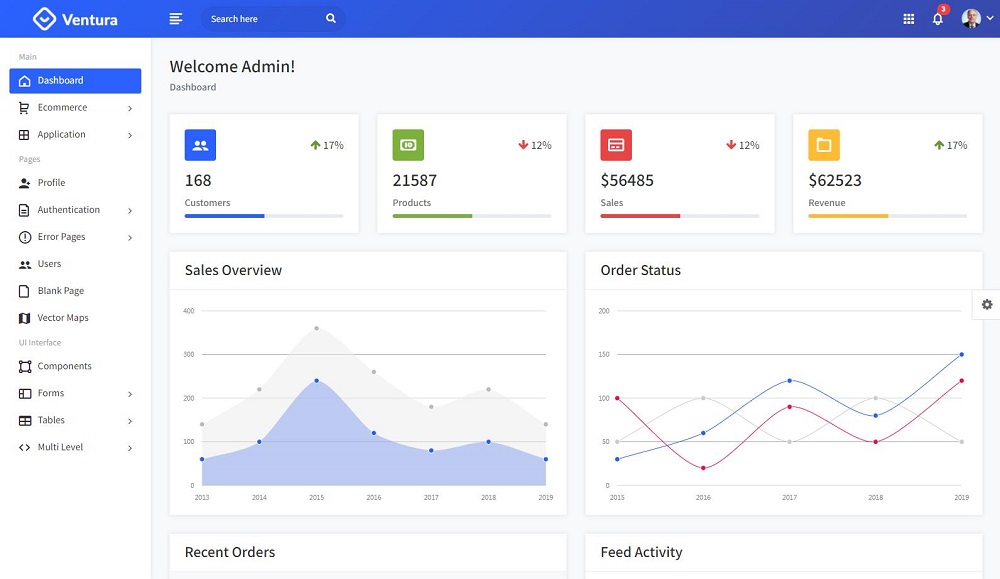Expand the Ecommerce submenu chevron
This screenshot has height=579, width=1000.
[x=130, y=108]
